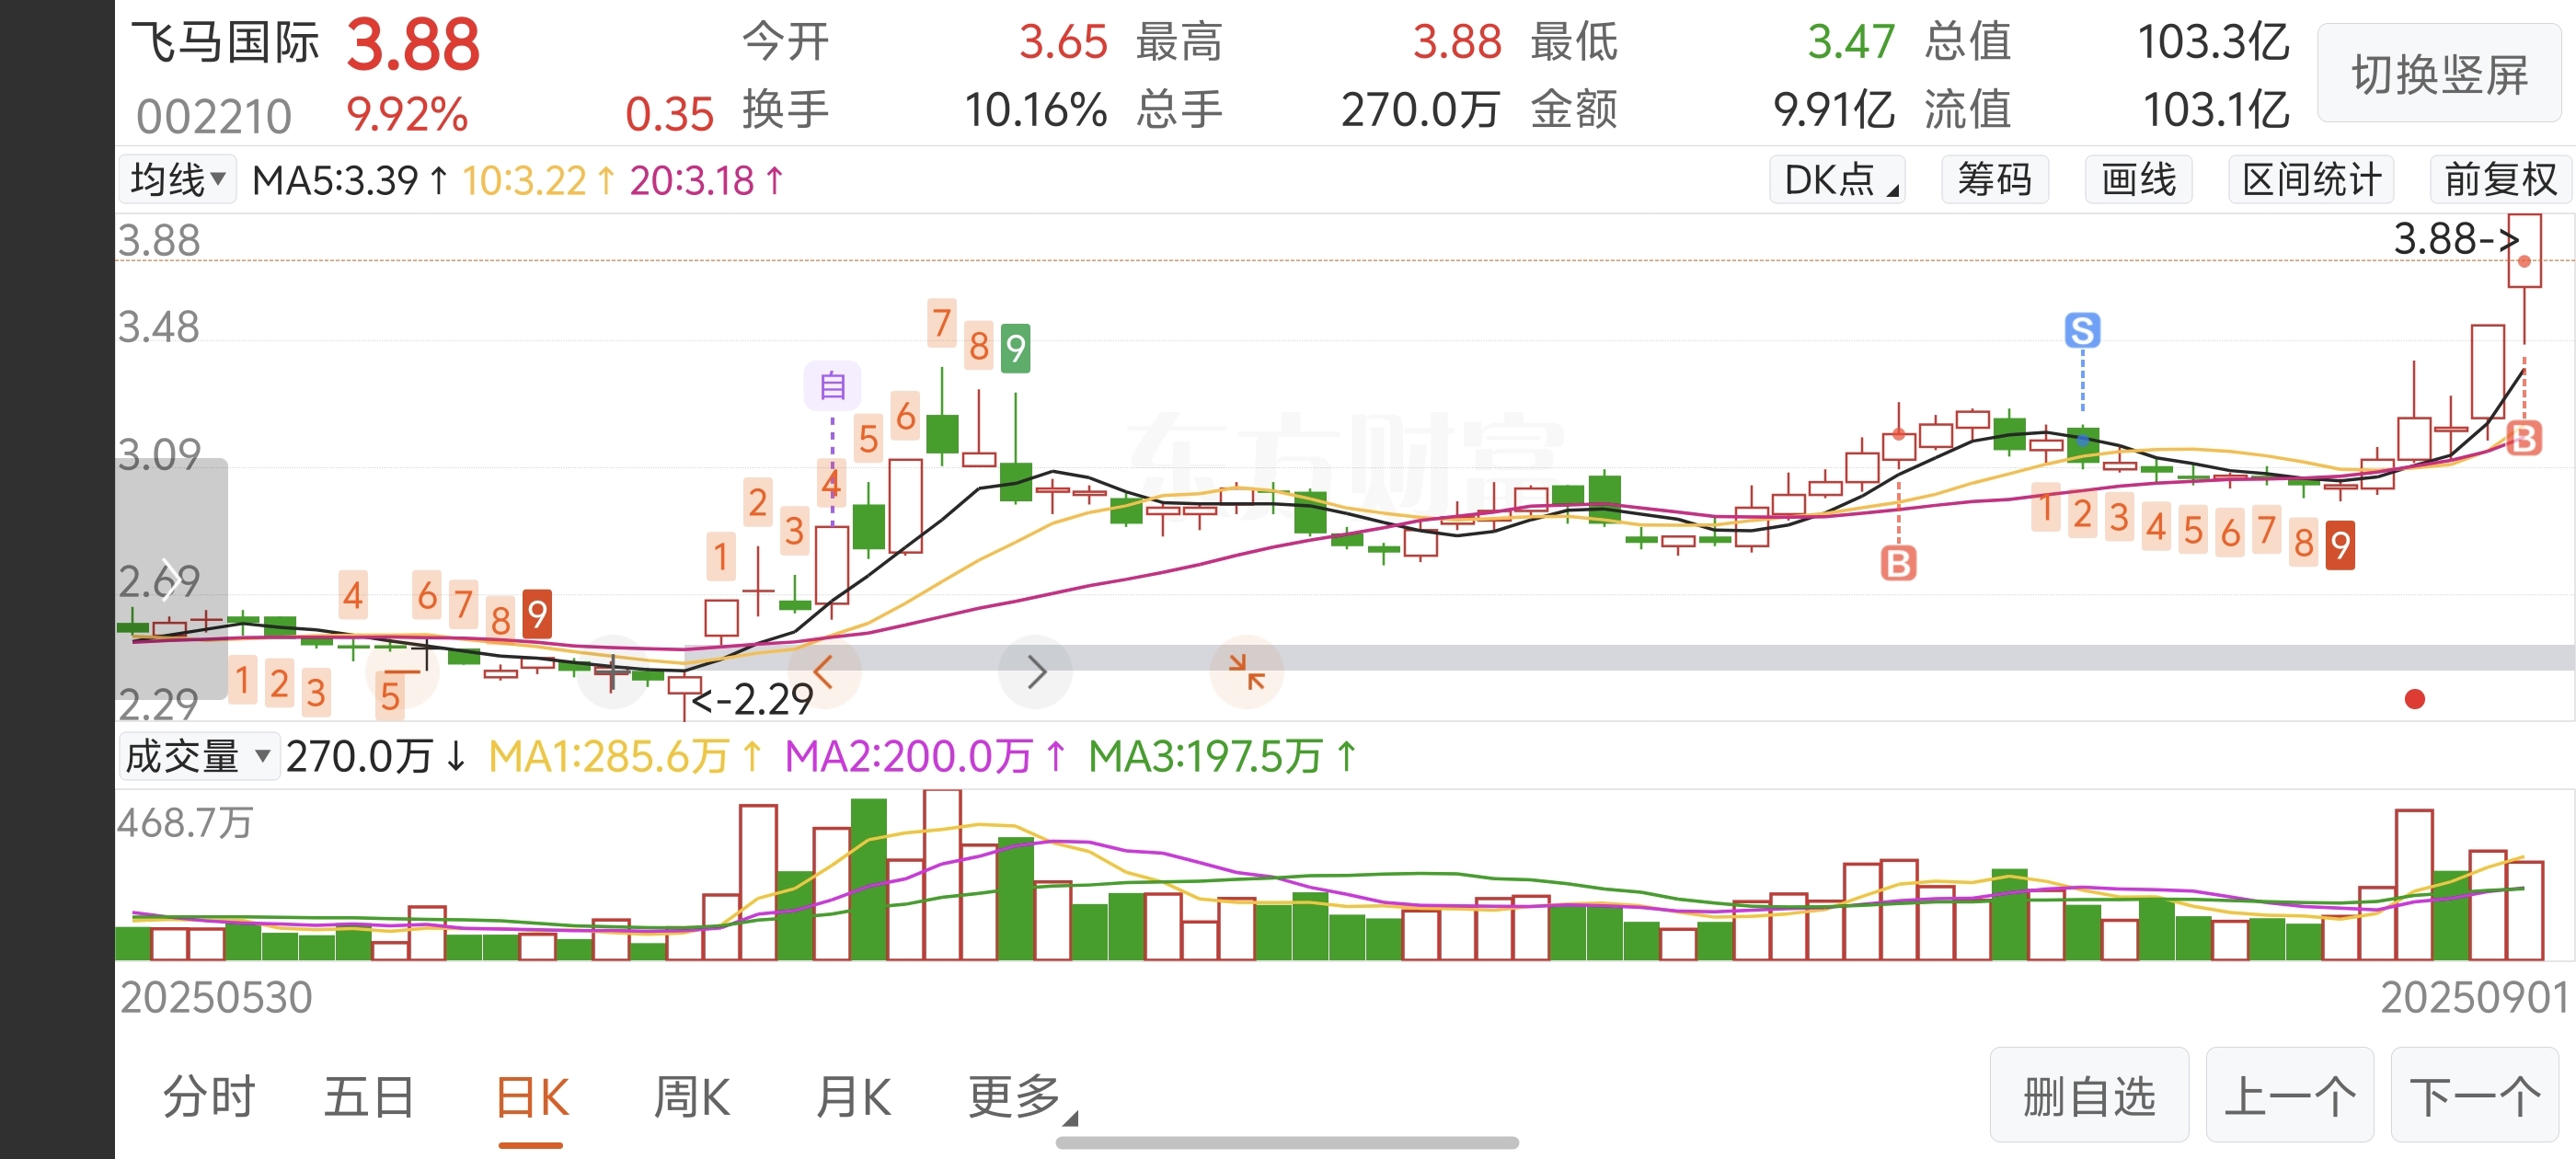Viewport: 2576px width, 1159px height.
Task: Select the 日K tab
Action: click(x=532, y=1097)
